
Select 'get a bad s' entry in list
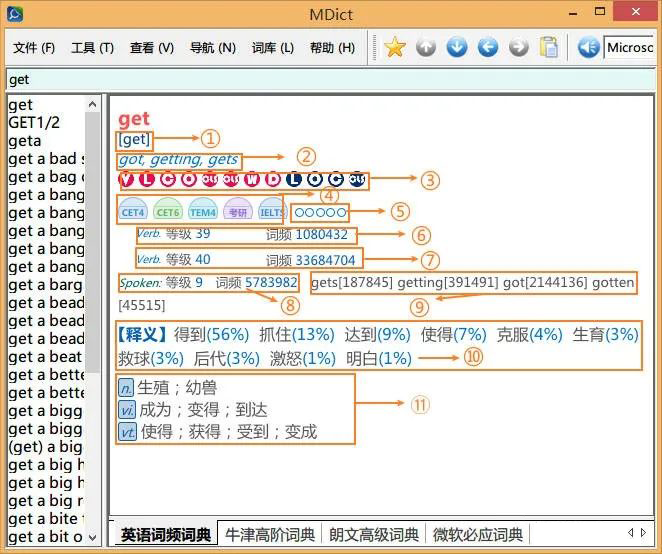point(46,159)
